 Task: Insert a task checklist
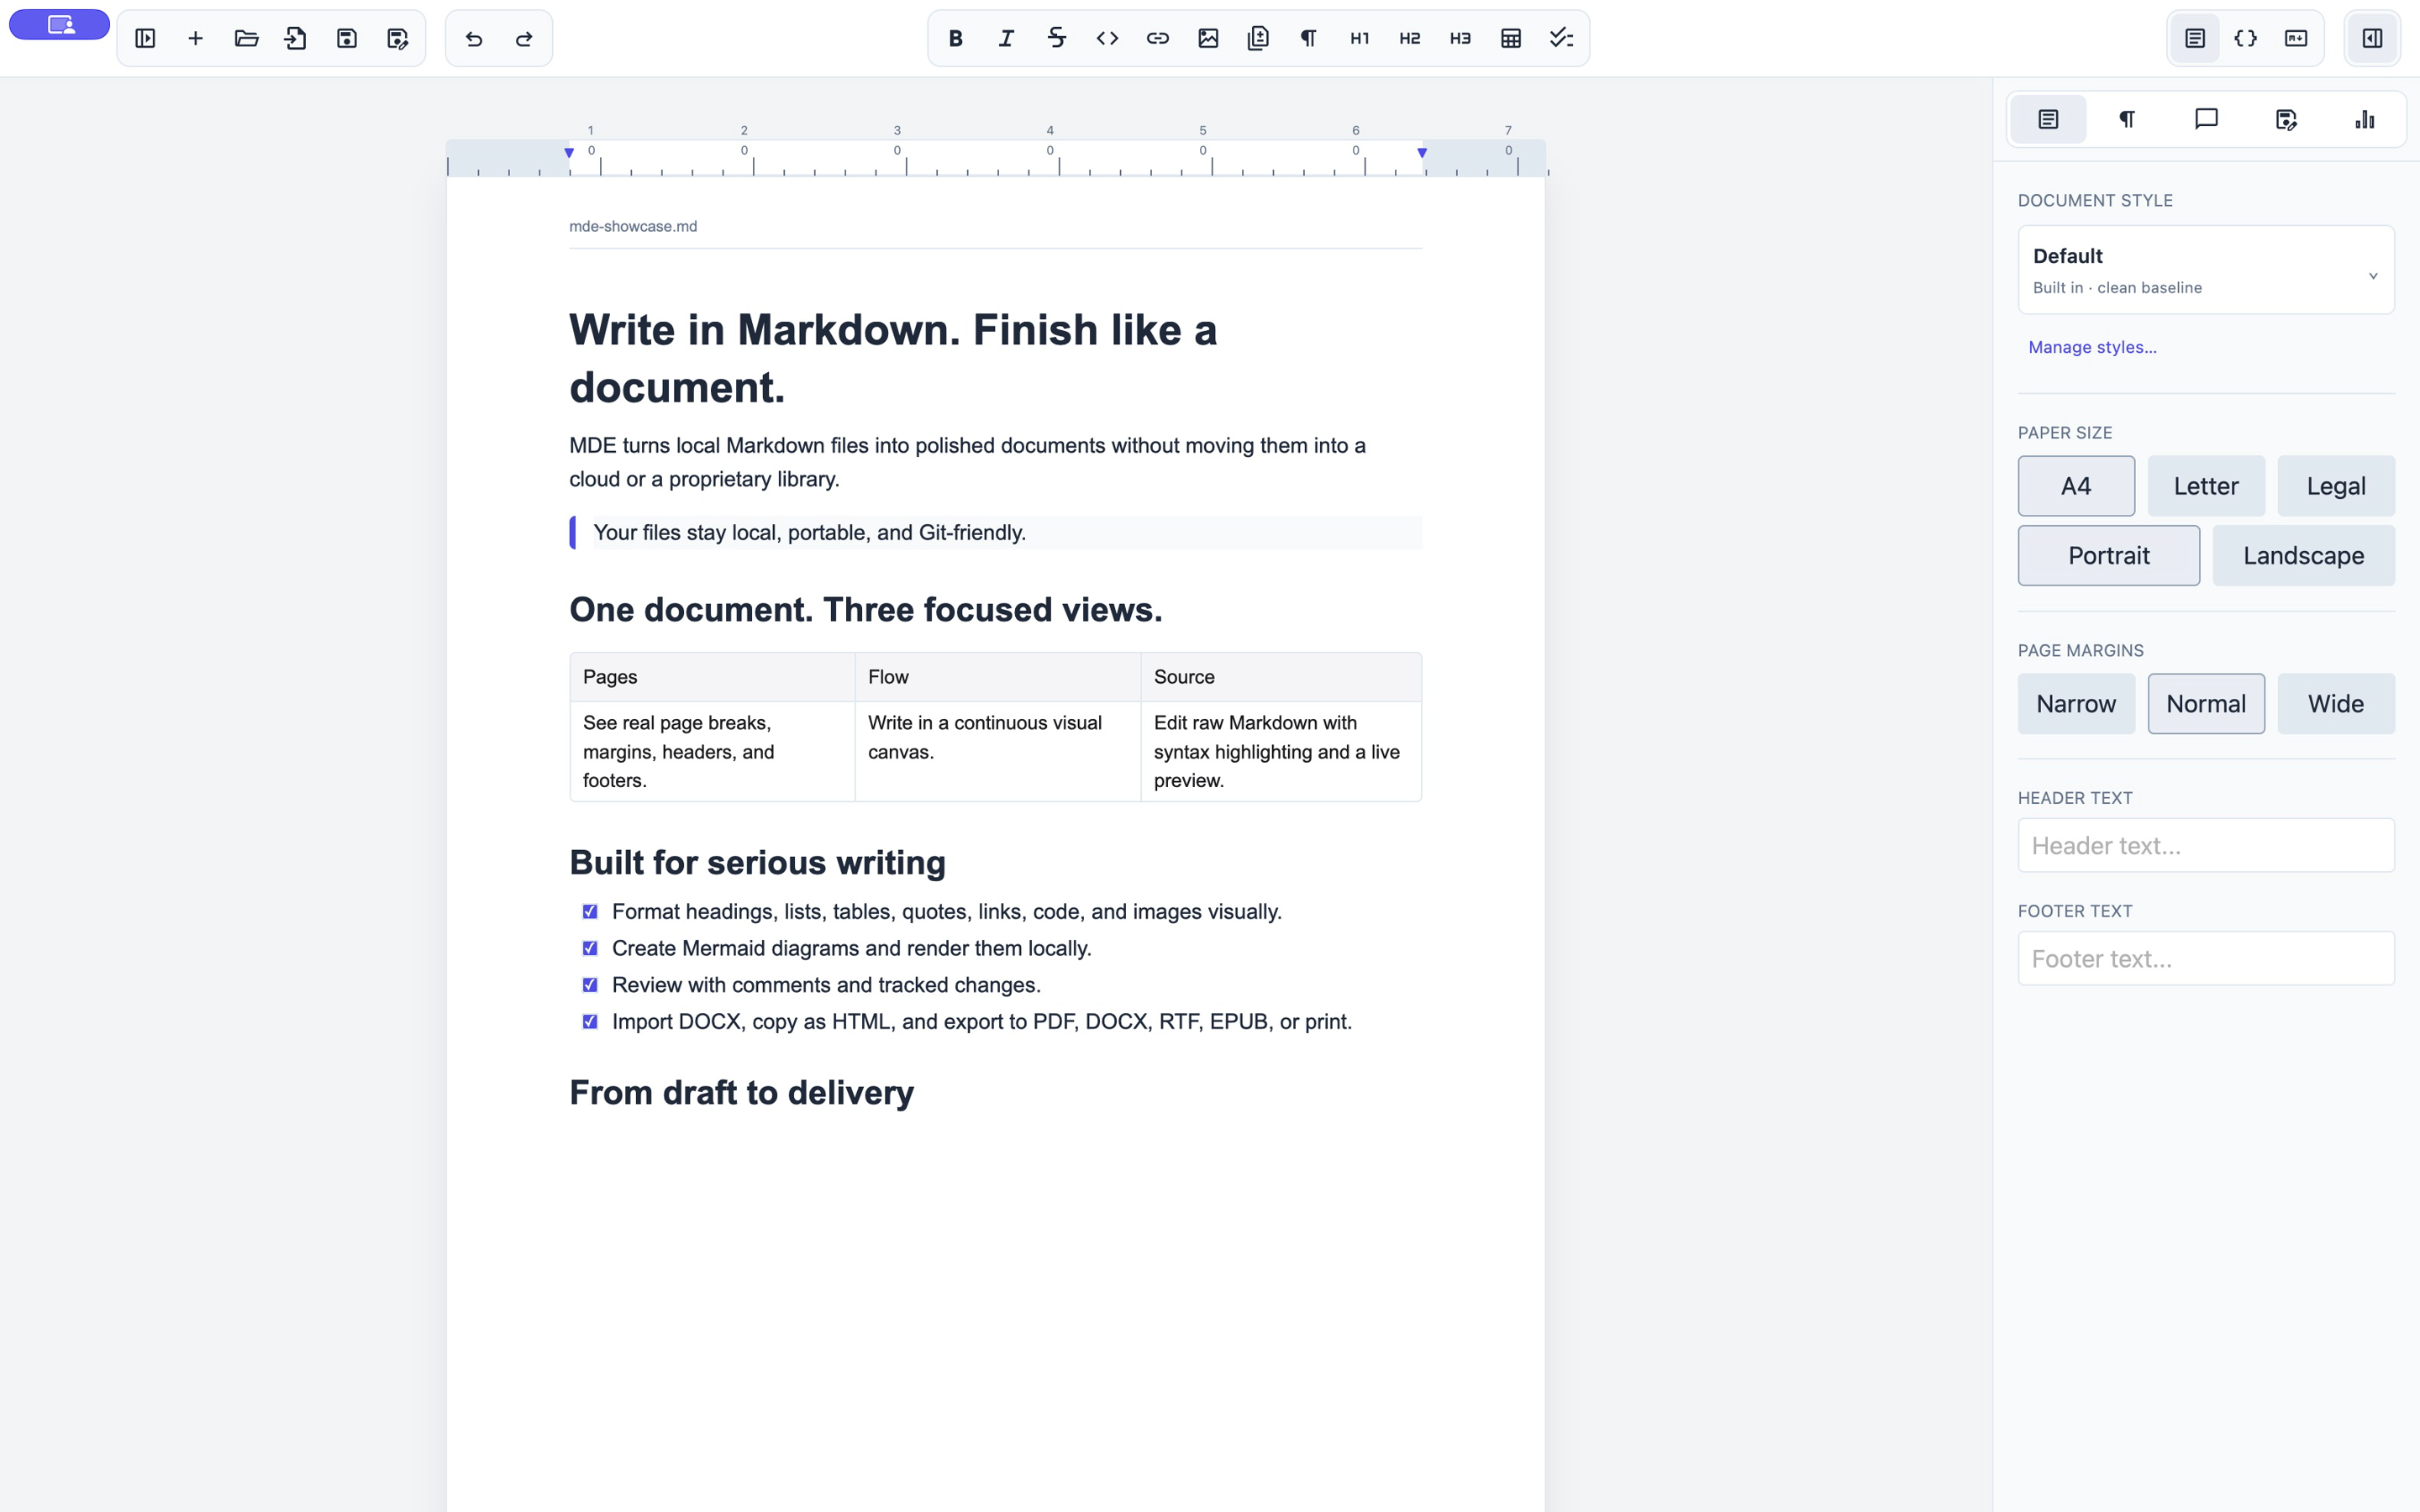[1561, 38]
